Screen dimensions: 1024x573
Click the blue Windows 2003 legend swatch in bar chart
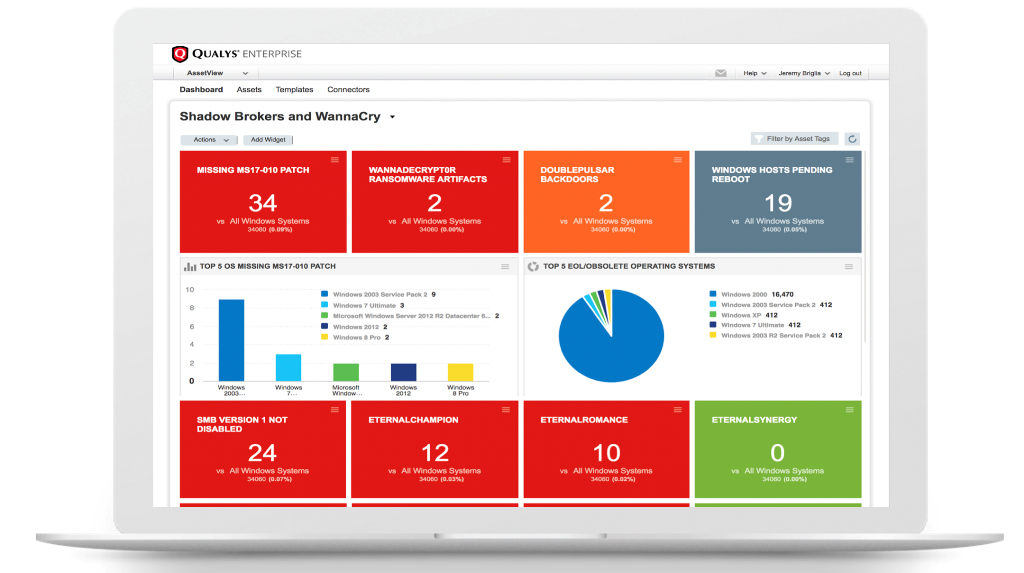click(x=325, y=294)
